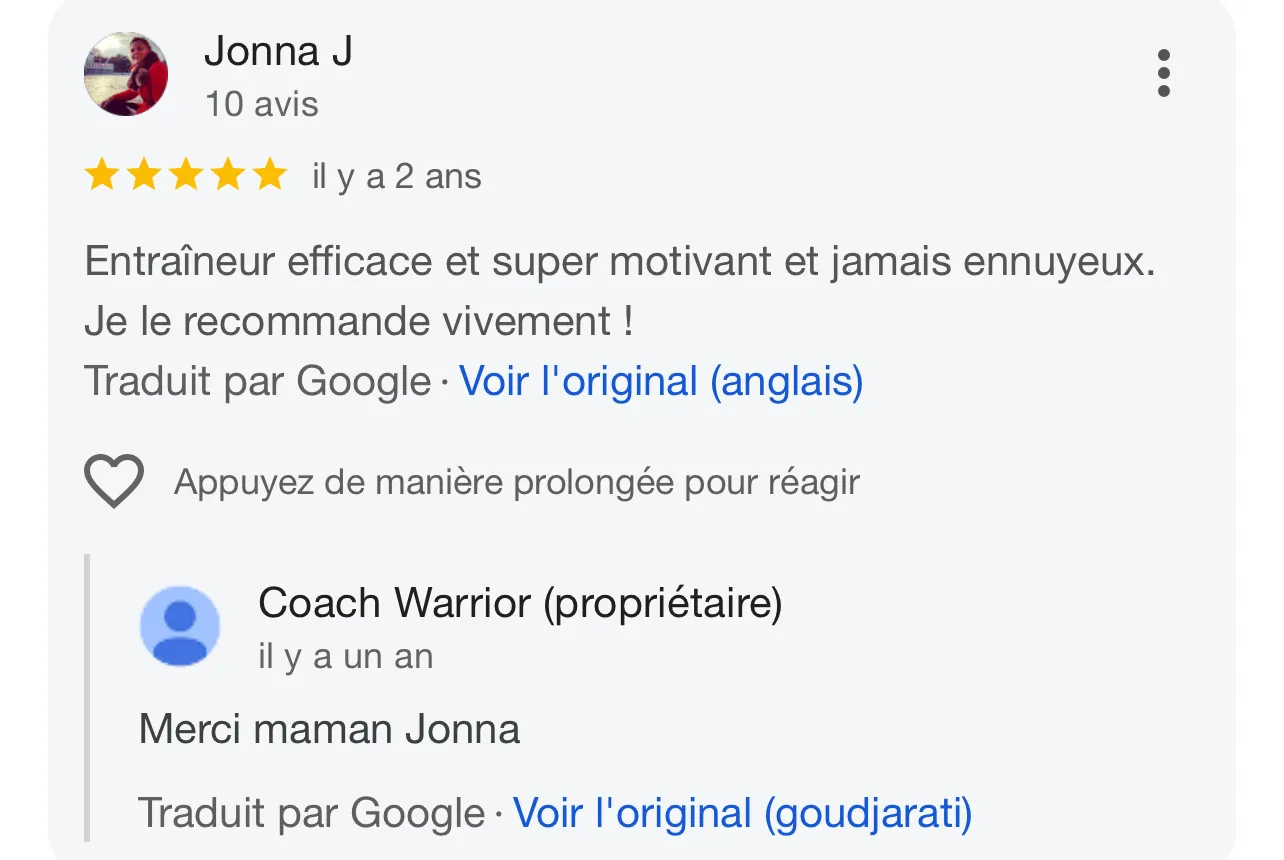Image resolution: width=1284 pixels, height=860 pixels.
Task: Click the Coach Warrior (propriétaire) name
Action: [520, 604]
